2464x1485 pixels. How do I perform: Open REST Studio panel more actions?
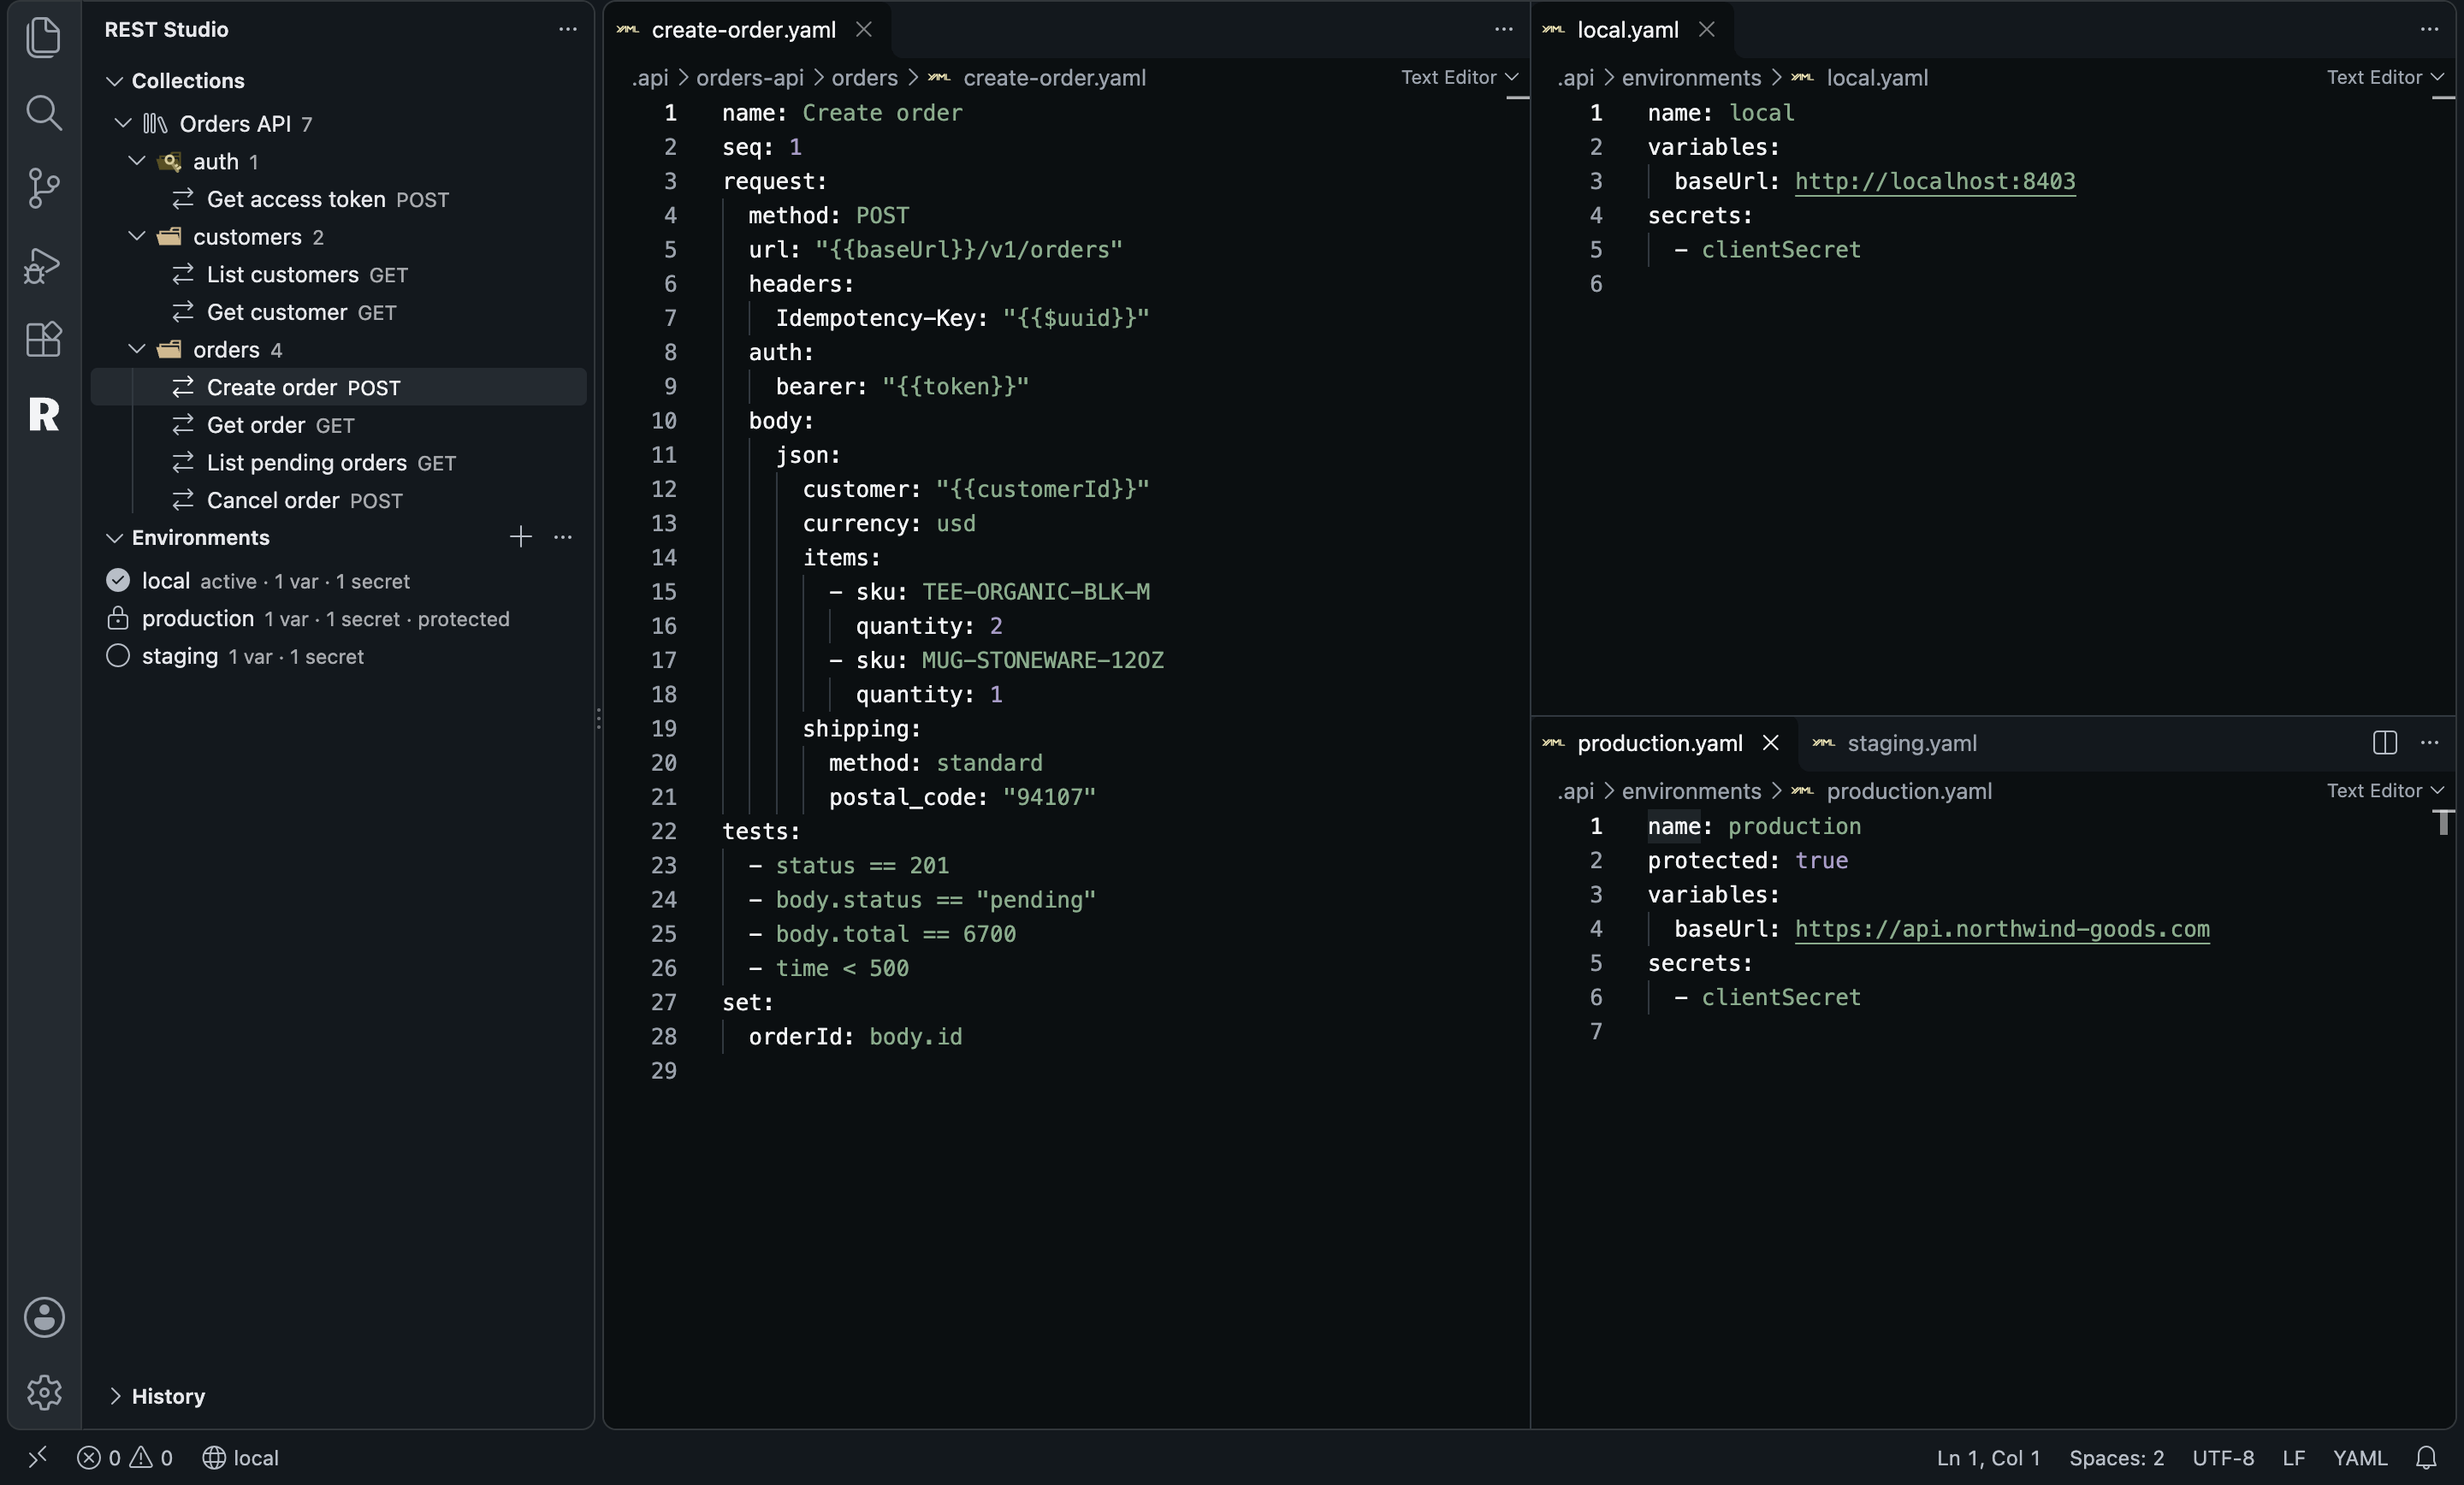568,29
